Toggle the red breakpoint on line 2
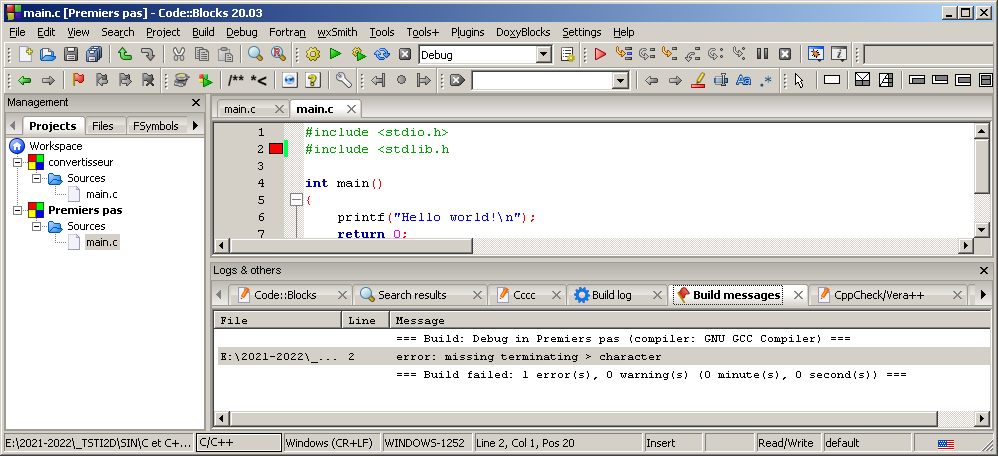 pyautogui.click(x=276, y=149)
